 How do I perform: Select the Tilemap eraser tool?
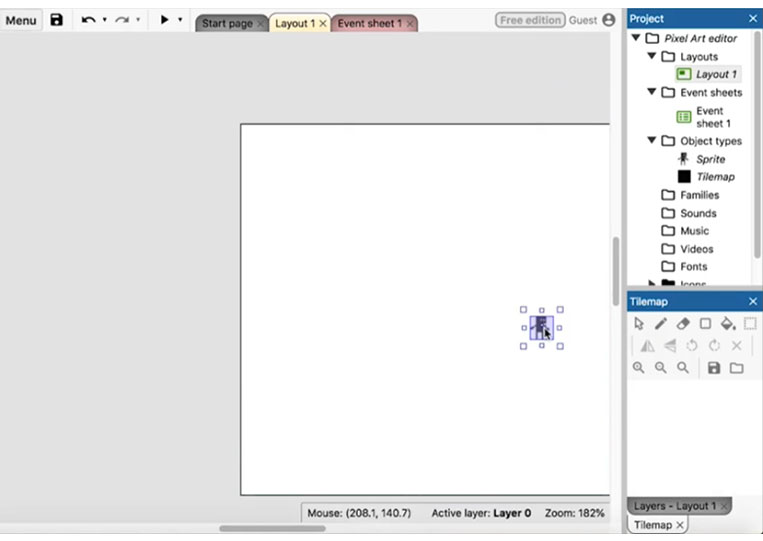click(683, 324)
